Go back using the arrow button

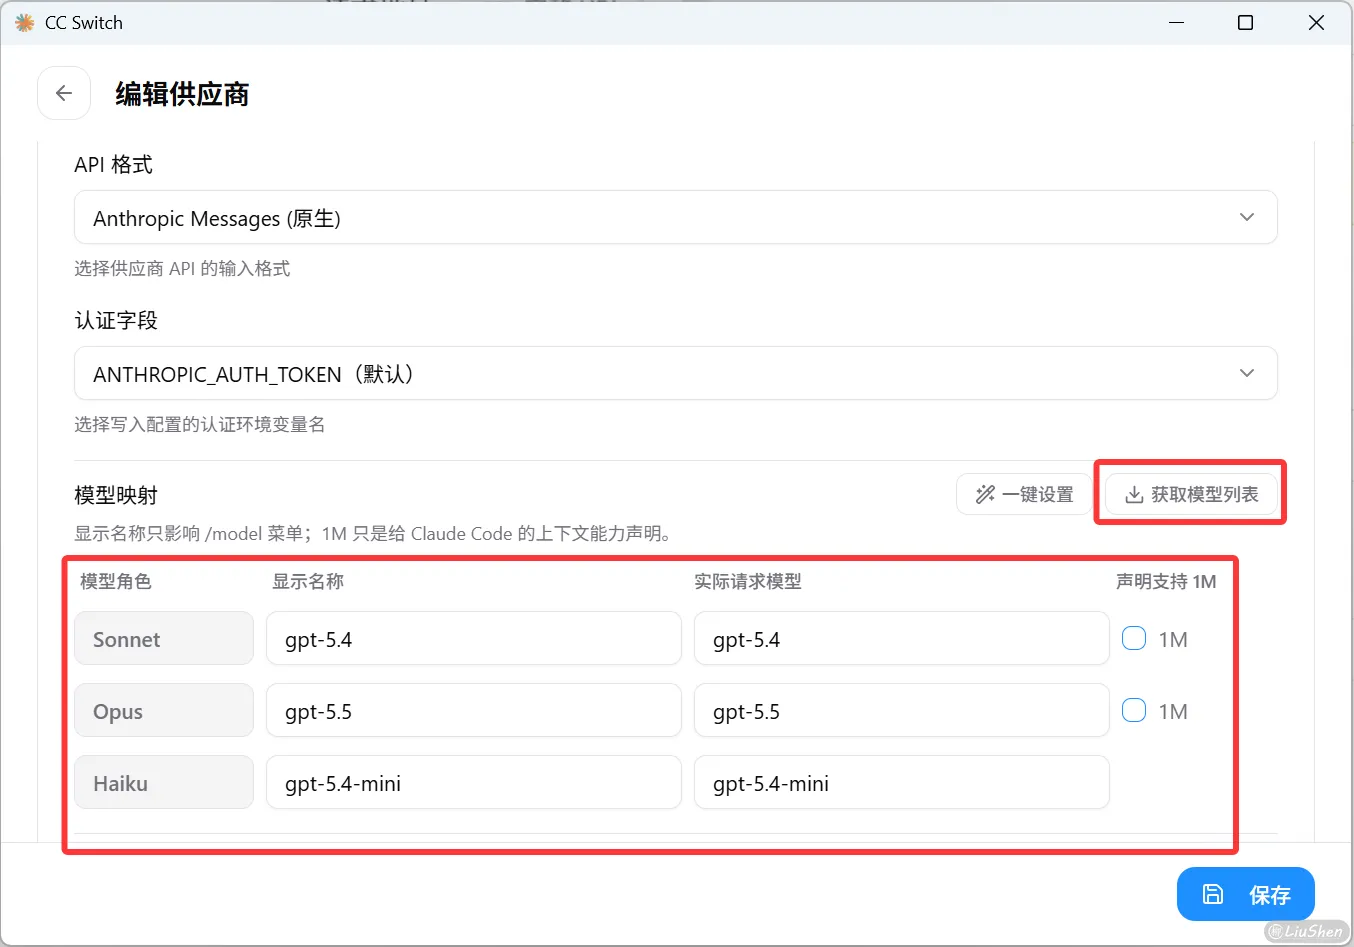(64, 93)
